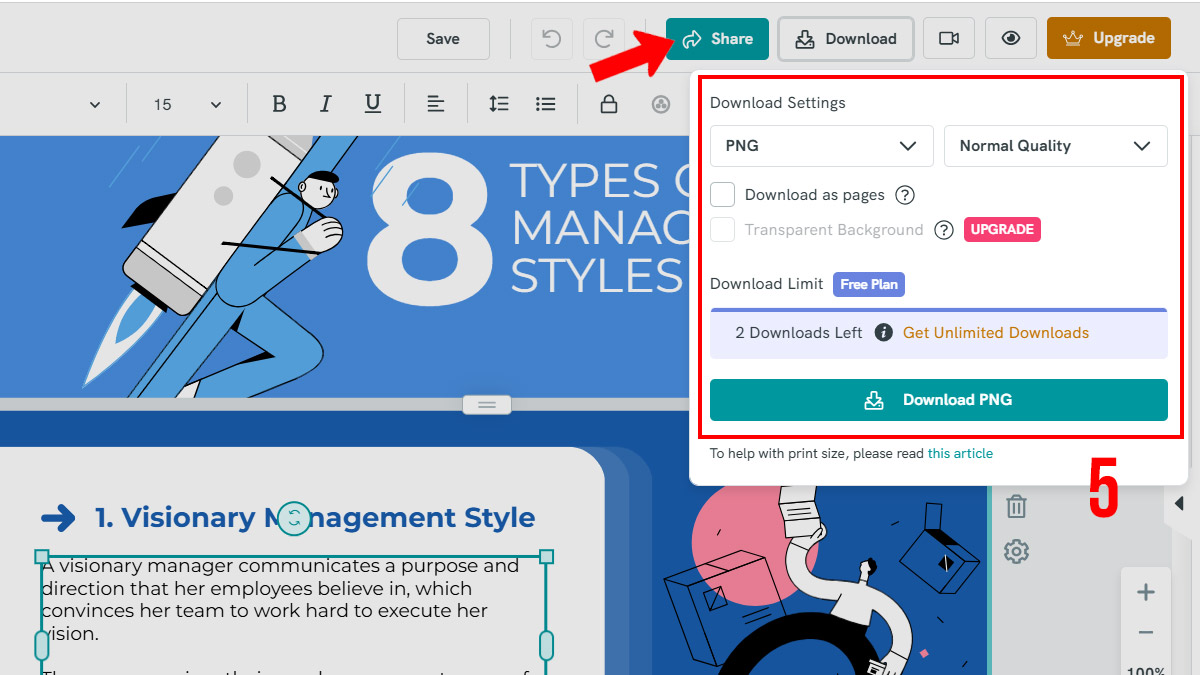The image size is (1200, 675).
Task: Click help icon next to Transparent Background
Action: (943, 230)
